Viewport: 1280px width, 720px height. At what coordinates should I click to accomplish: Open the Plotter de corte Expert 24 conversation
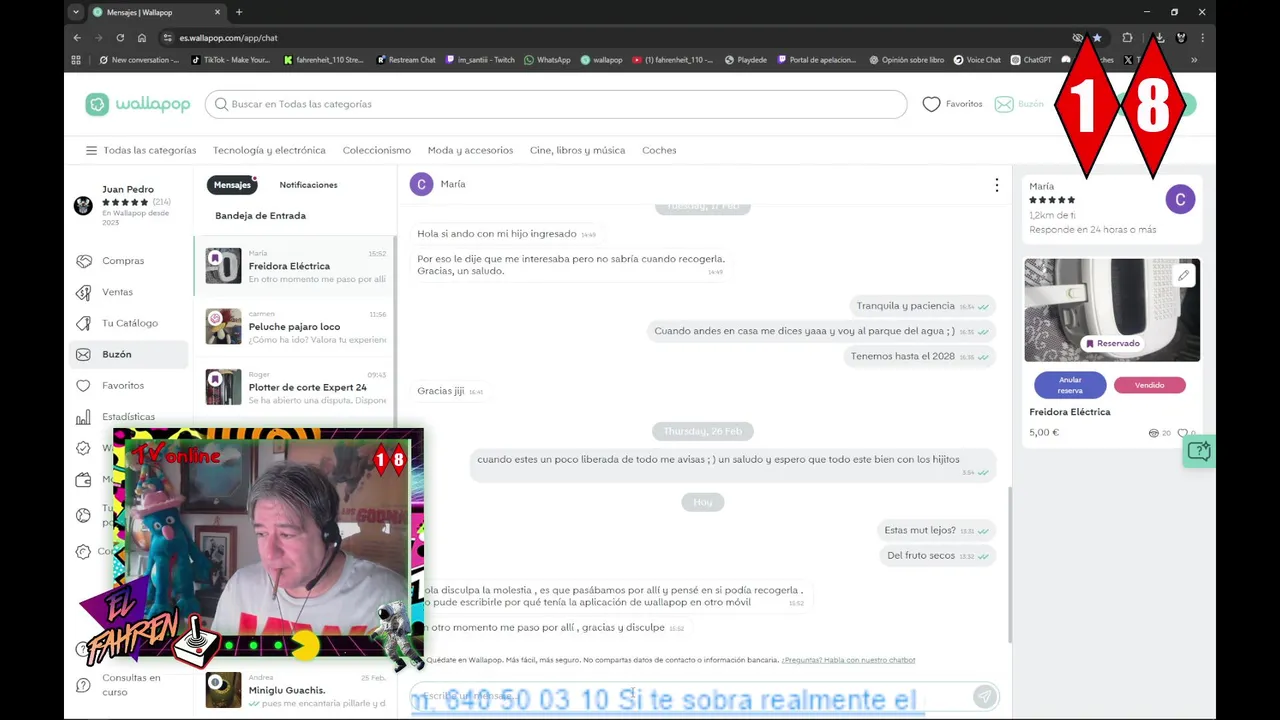(x=295, y=387)
